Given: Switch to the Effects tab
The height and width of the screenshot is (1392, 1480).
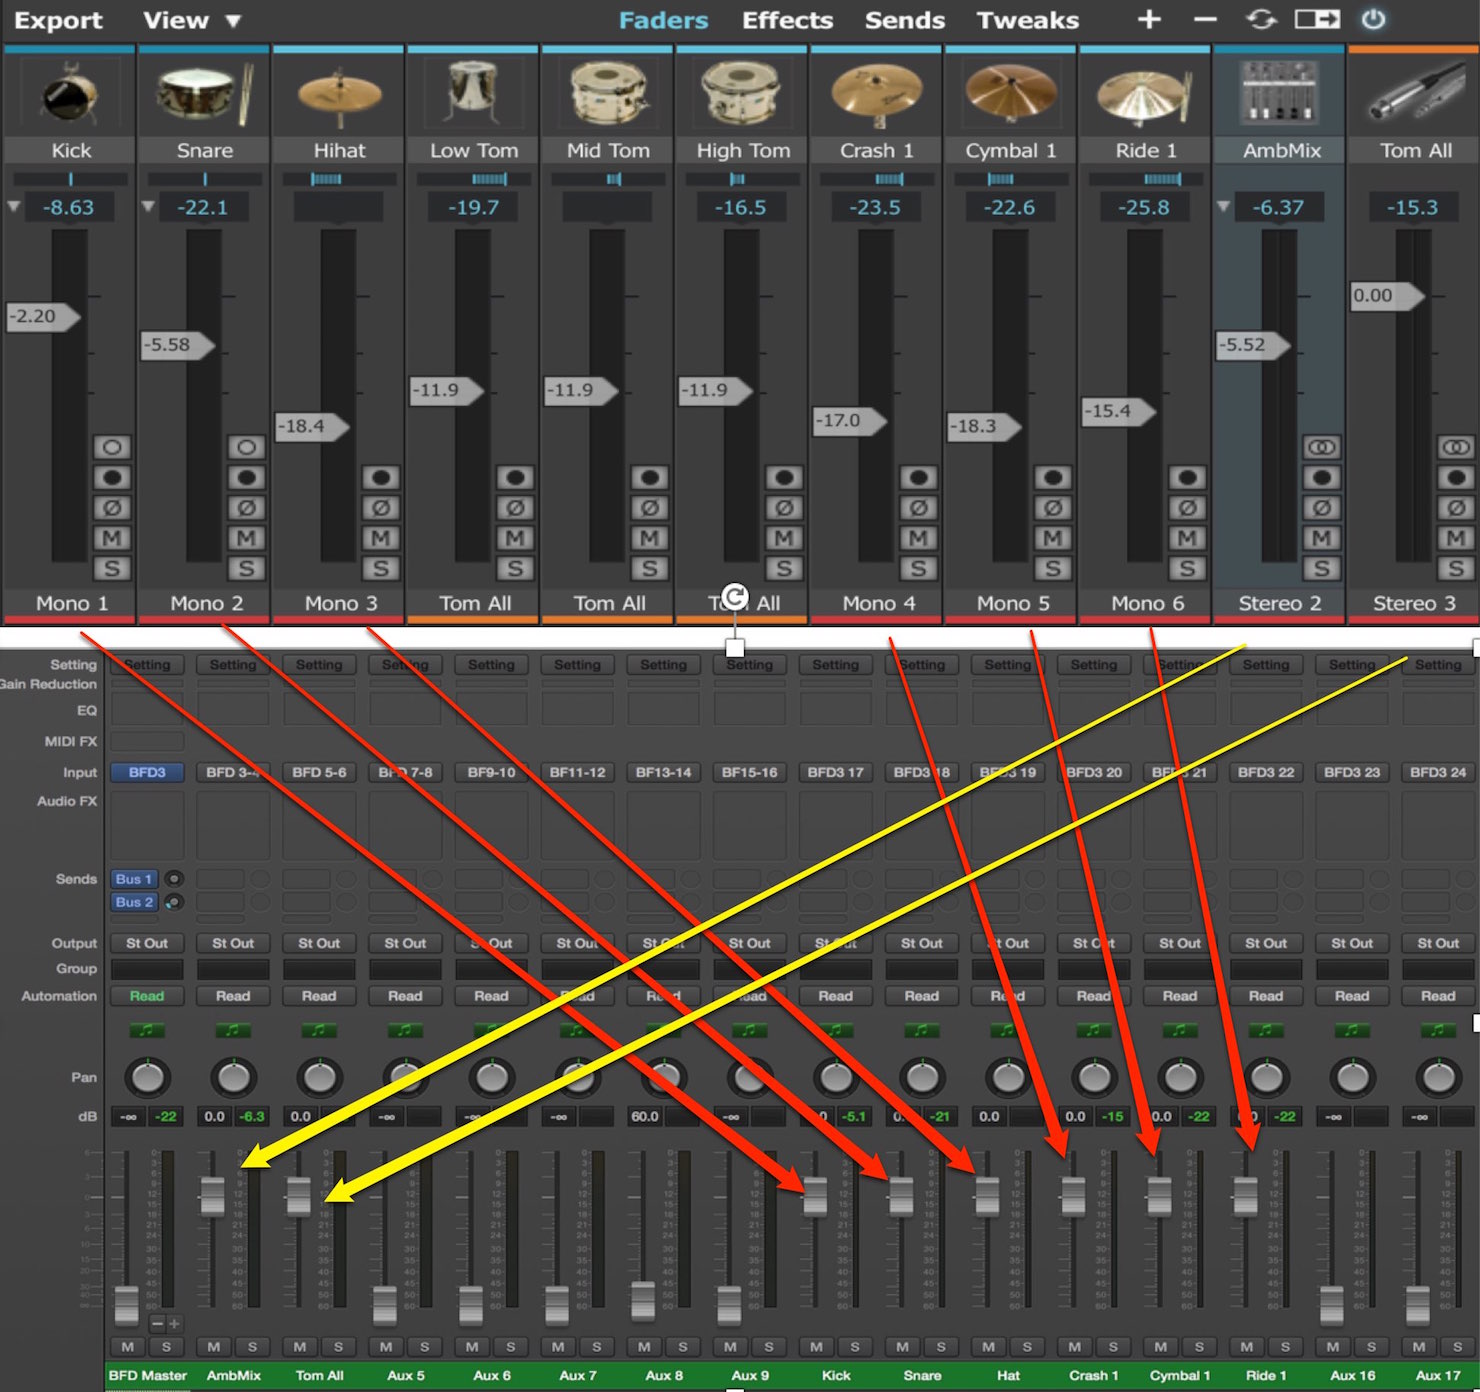Looking at the screenshot, I should (x=787, y=20).
